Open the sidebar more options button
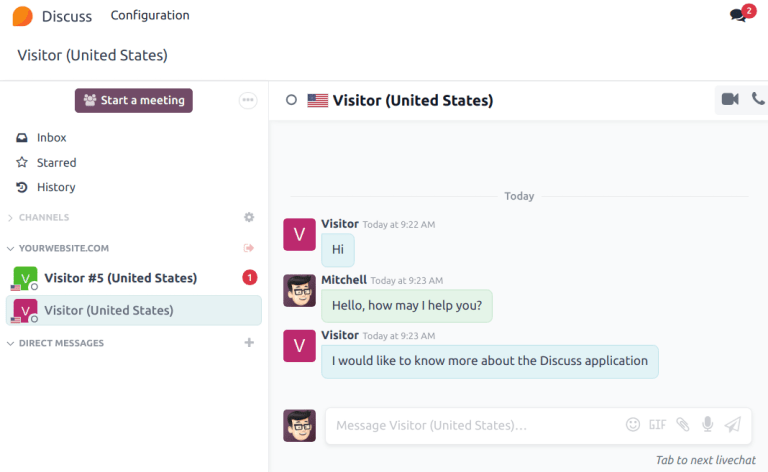The height and width of the screenshot is (472, 768). [248, 100]
